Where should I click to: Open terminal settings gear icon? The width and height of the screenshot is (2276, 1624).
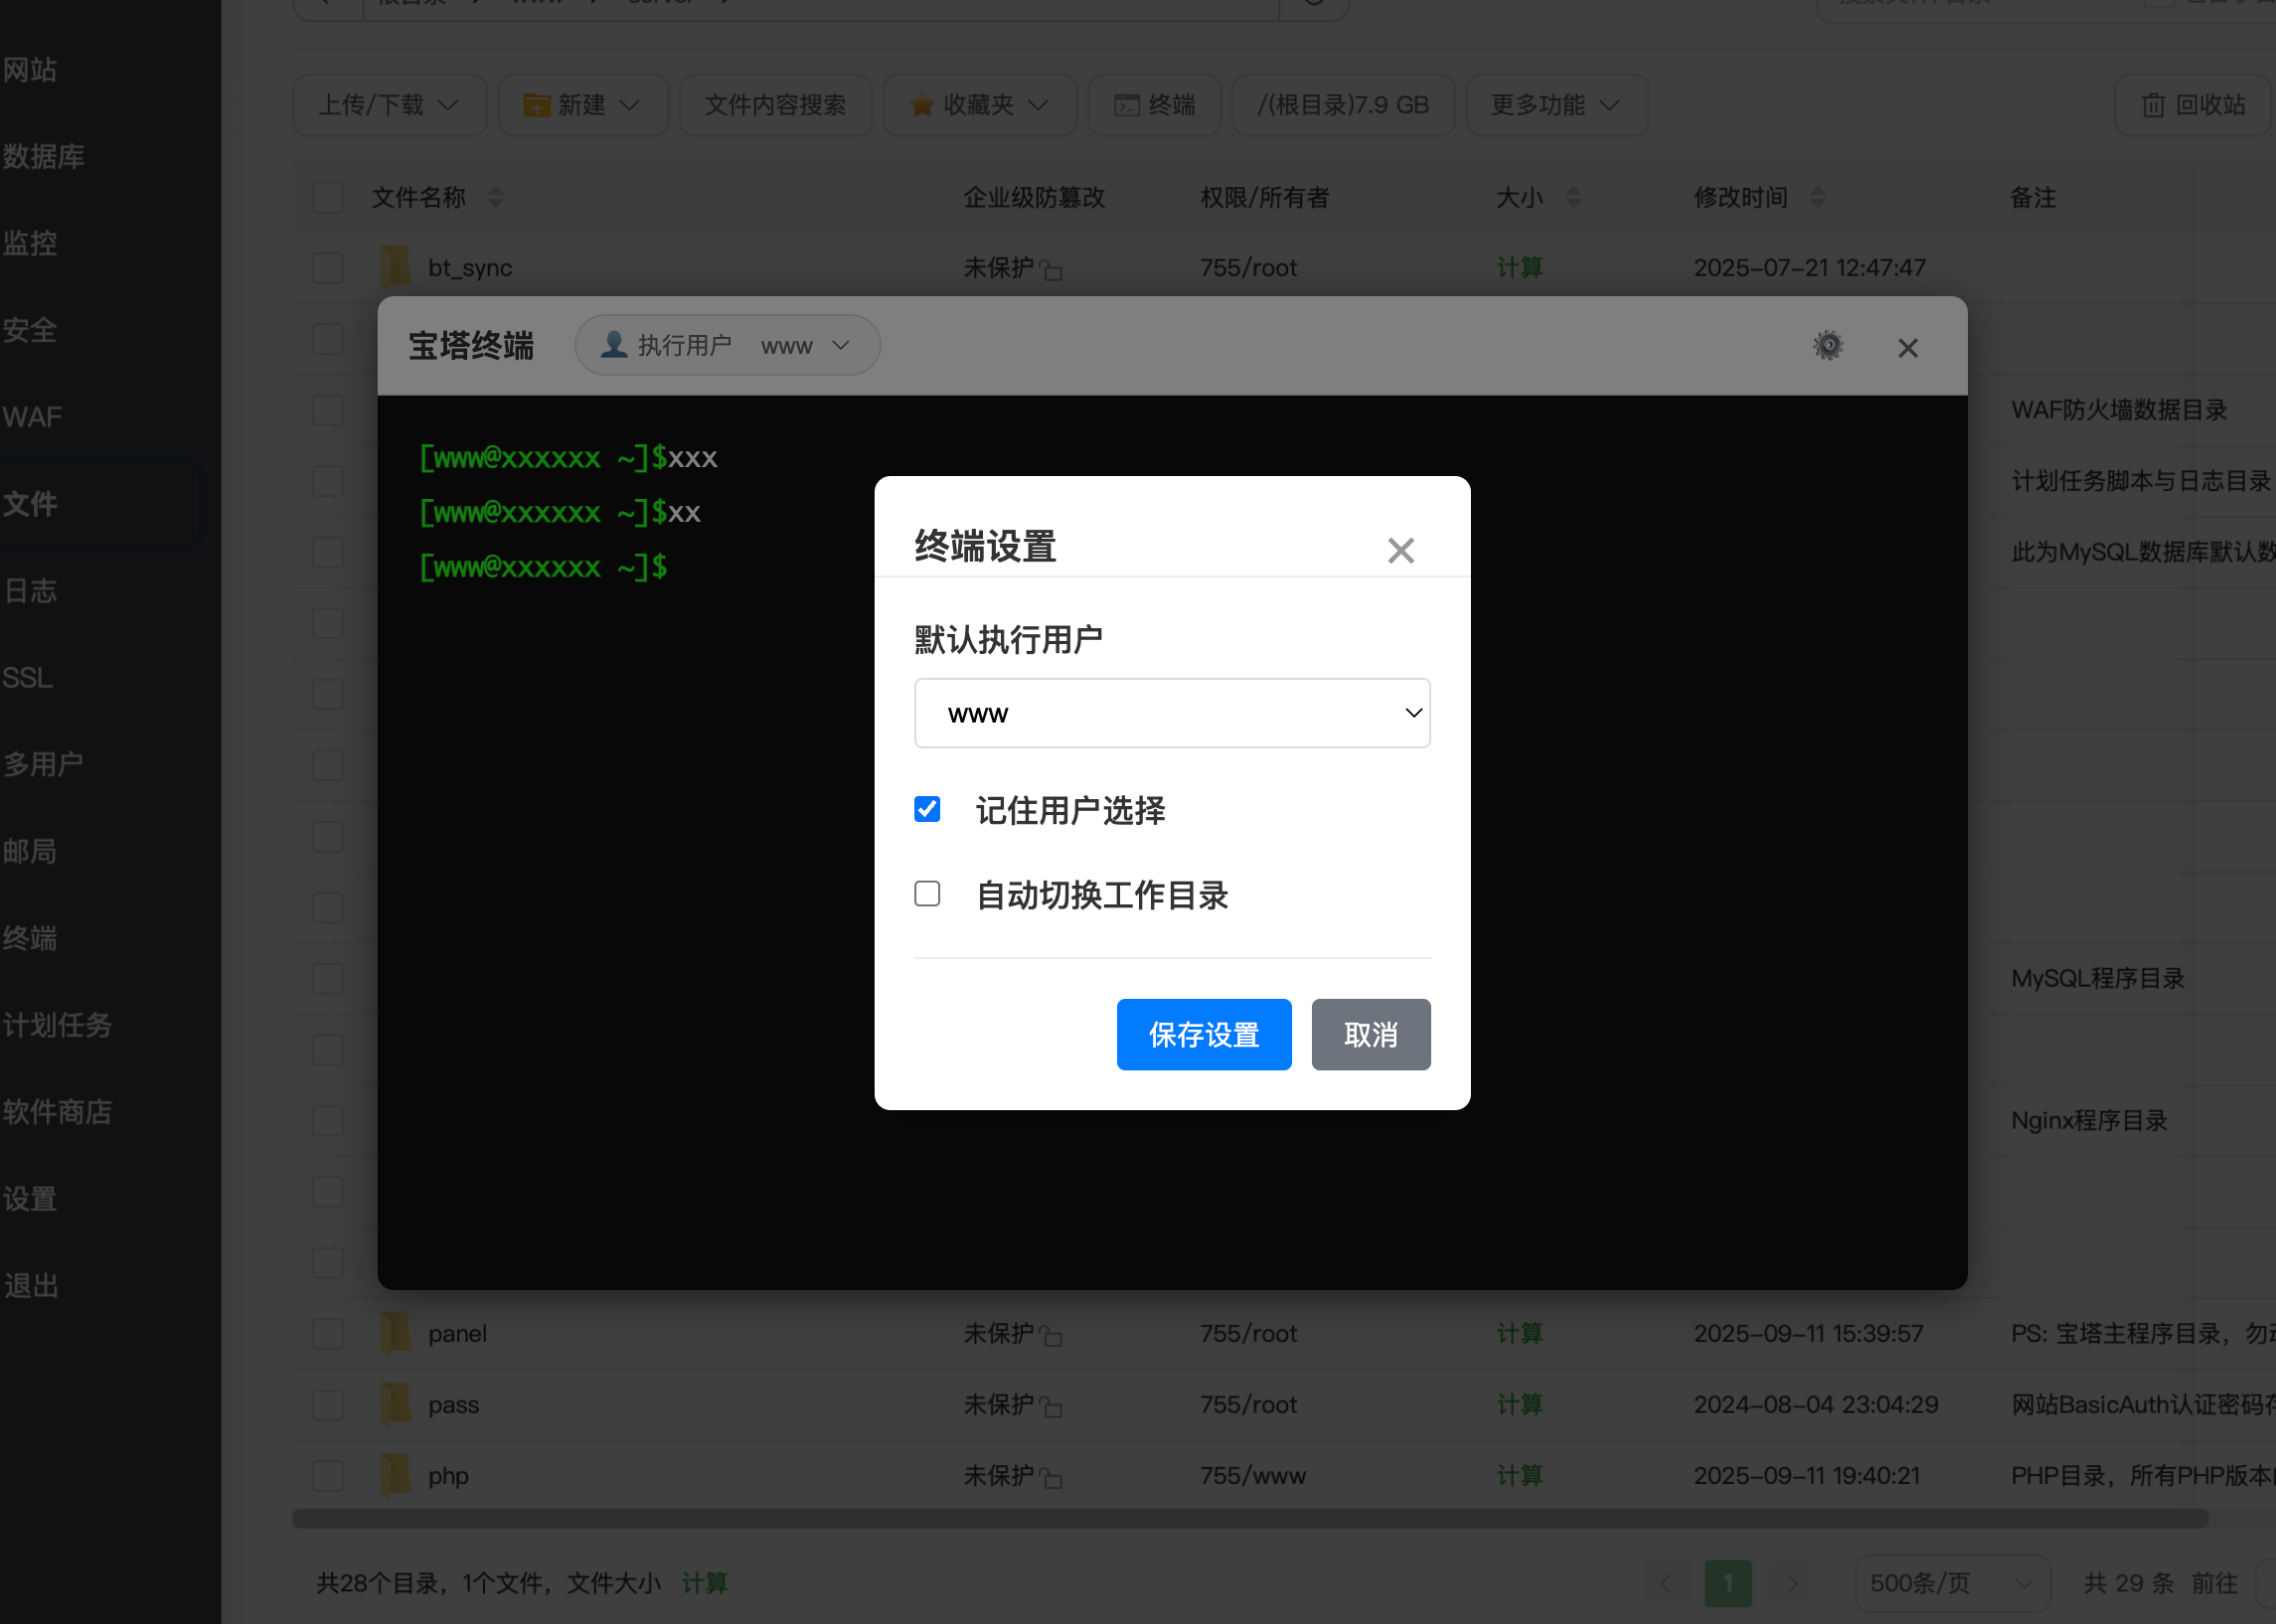pyautogui.click(x=1828, y=346)
